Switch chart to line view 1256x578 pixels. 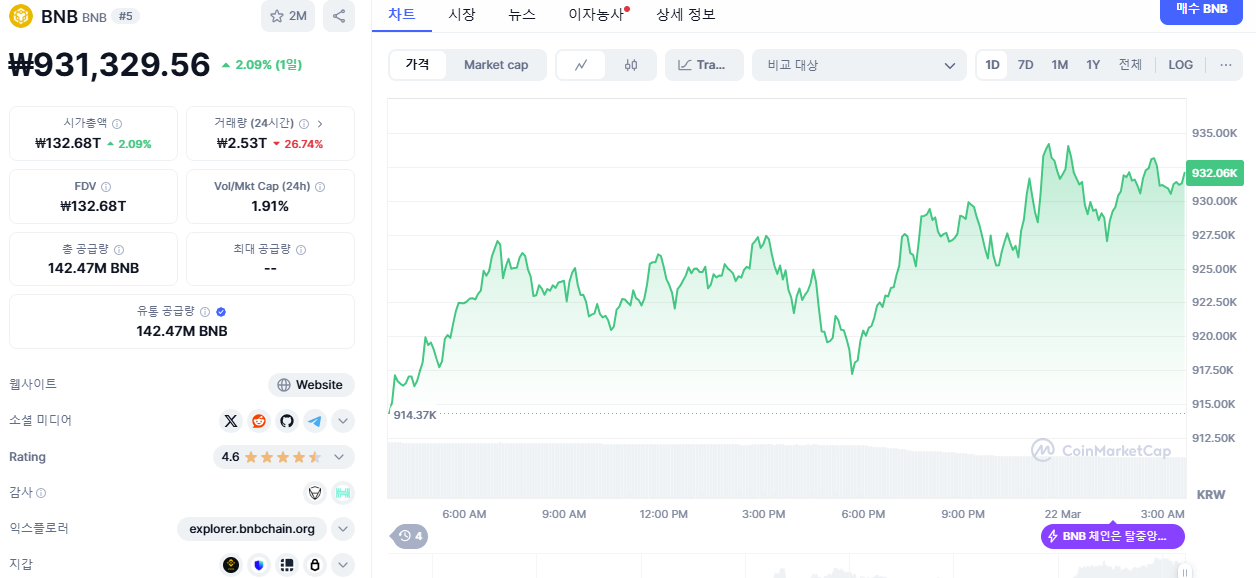click(582, 65)
